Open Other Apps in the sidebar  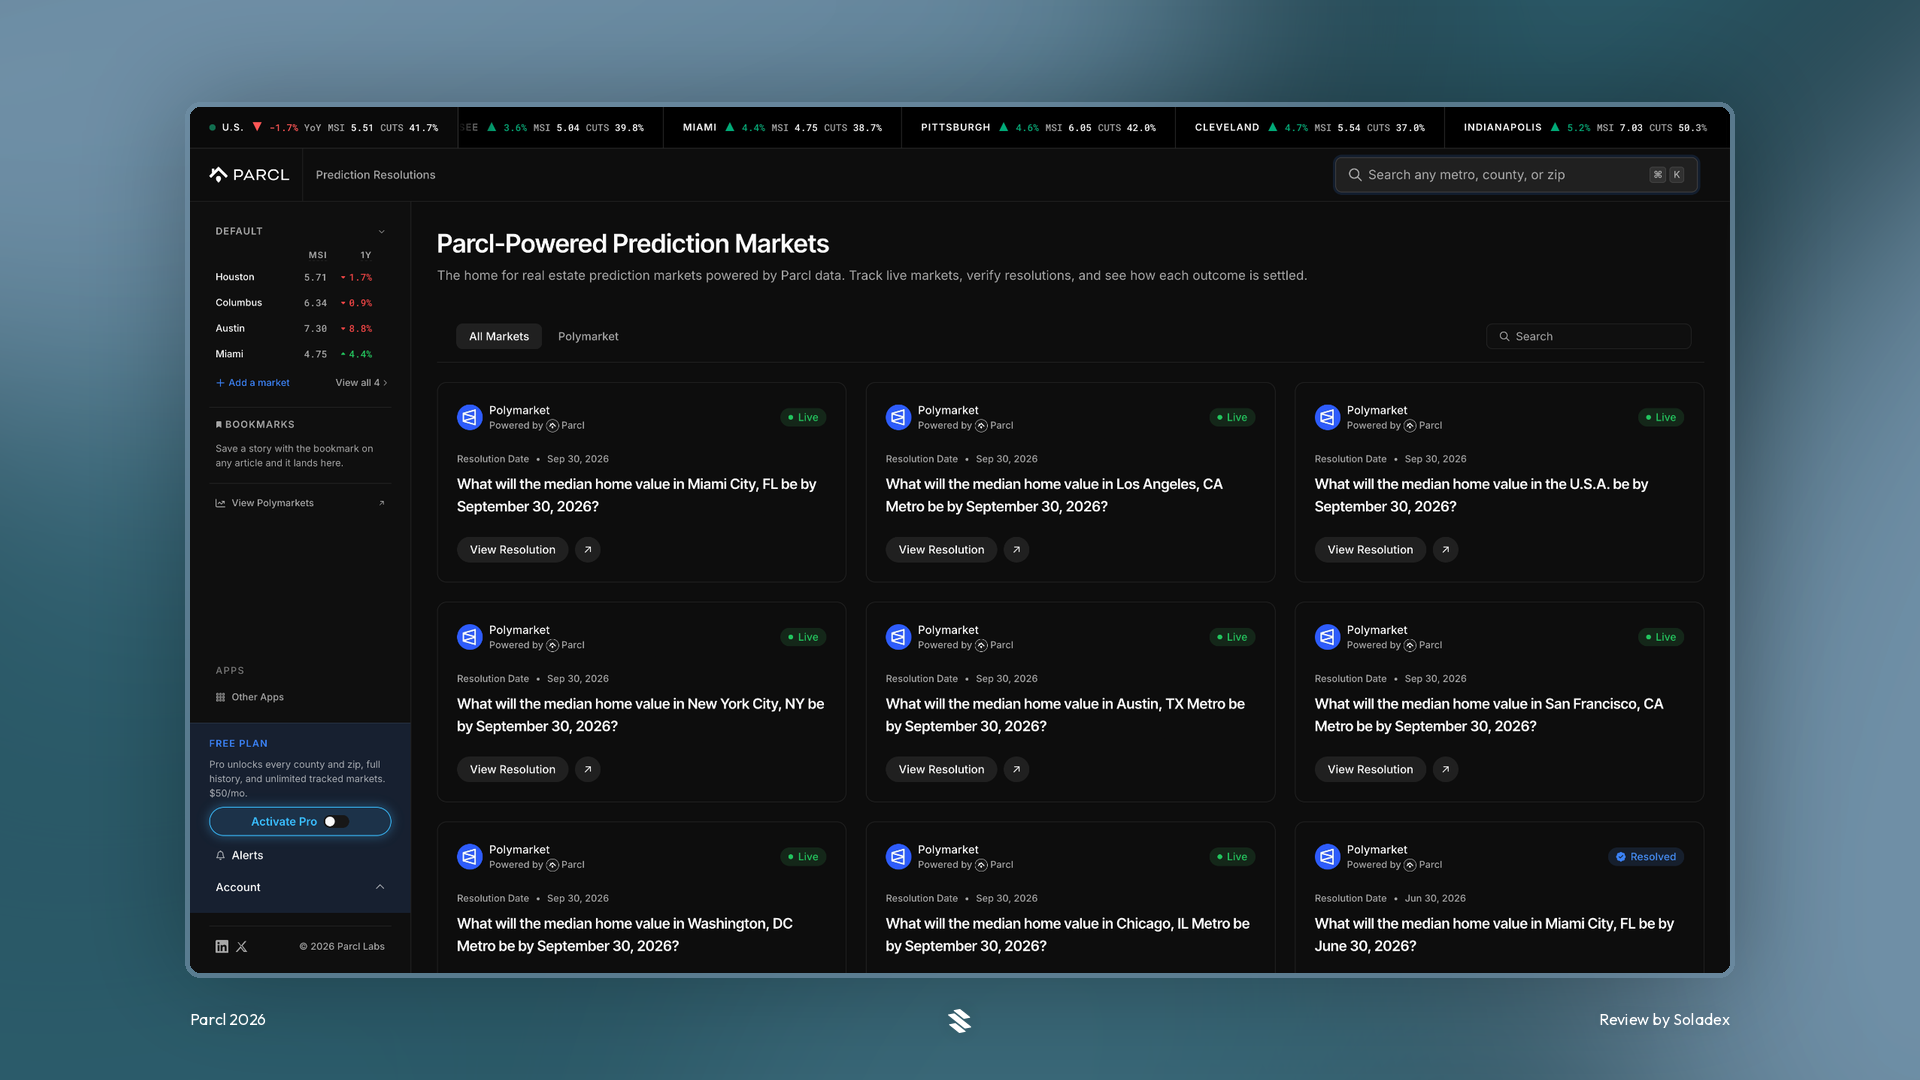(x=250, y=698)
